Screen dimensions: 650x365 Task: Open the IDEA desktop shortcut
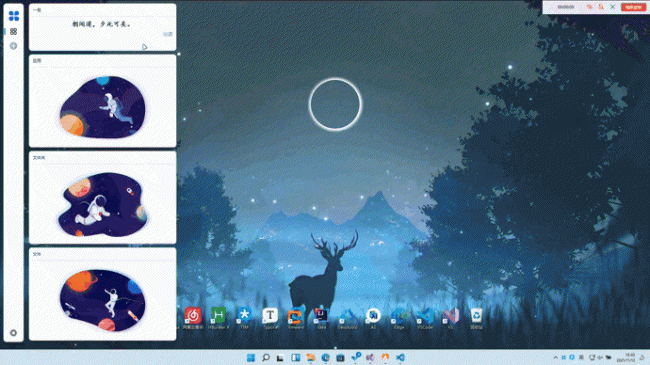[321, 318]
